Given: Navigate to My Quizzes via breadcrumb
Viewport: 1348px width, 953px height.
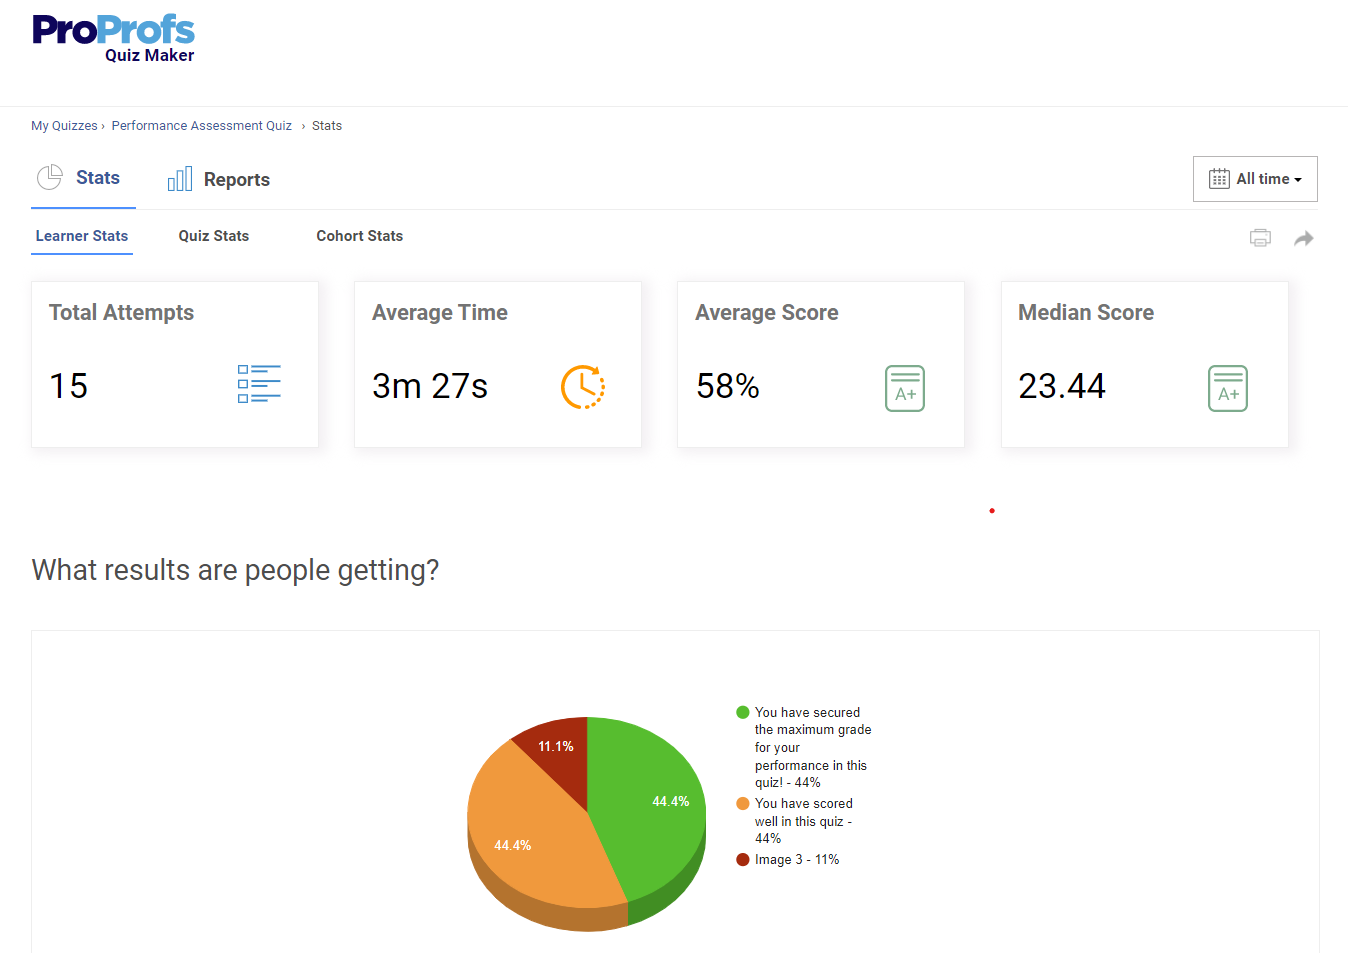Looking at the screenshot, I should point(63,125).
